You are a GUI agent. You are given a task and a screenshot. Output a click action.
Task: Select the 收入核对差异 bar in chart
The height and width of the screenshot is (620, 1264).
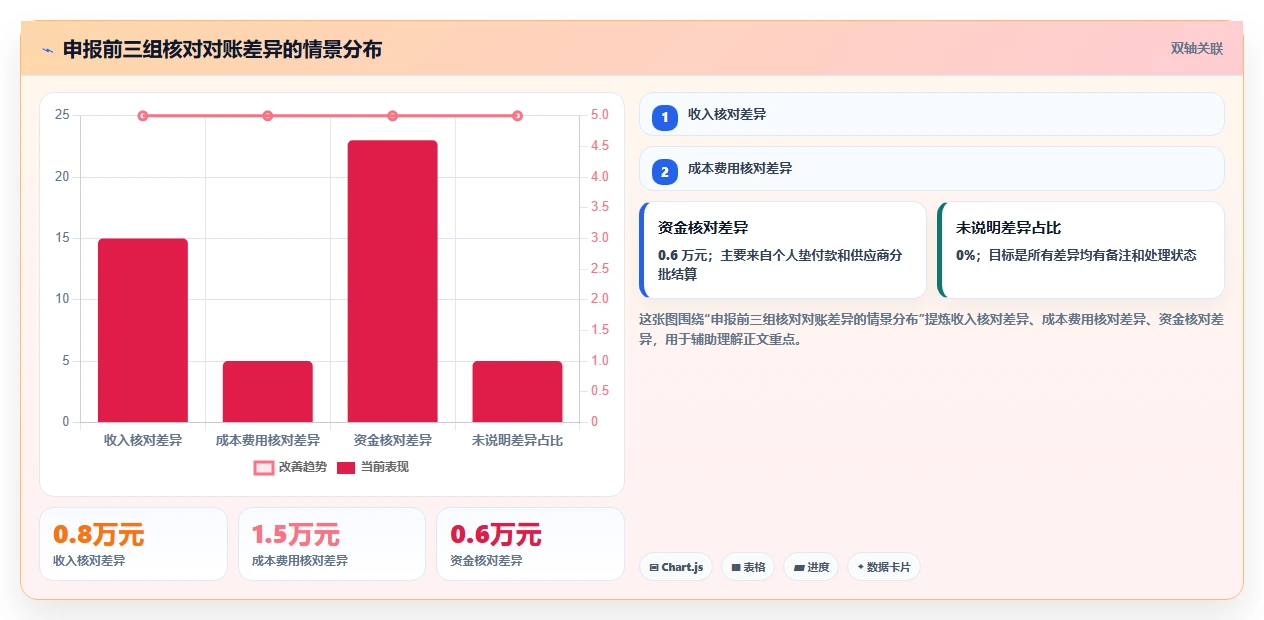(143, 330)
